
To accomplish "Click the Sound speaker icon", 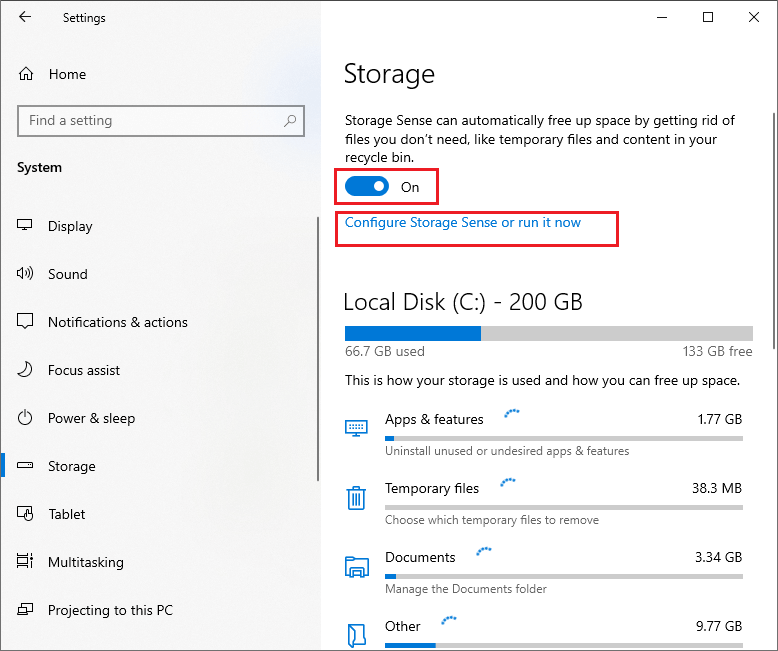I will [26, 274].
